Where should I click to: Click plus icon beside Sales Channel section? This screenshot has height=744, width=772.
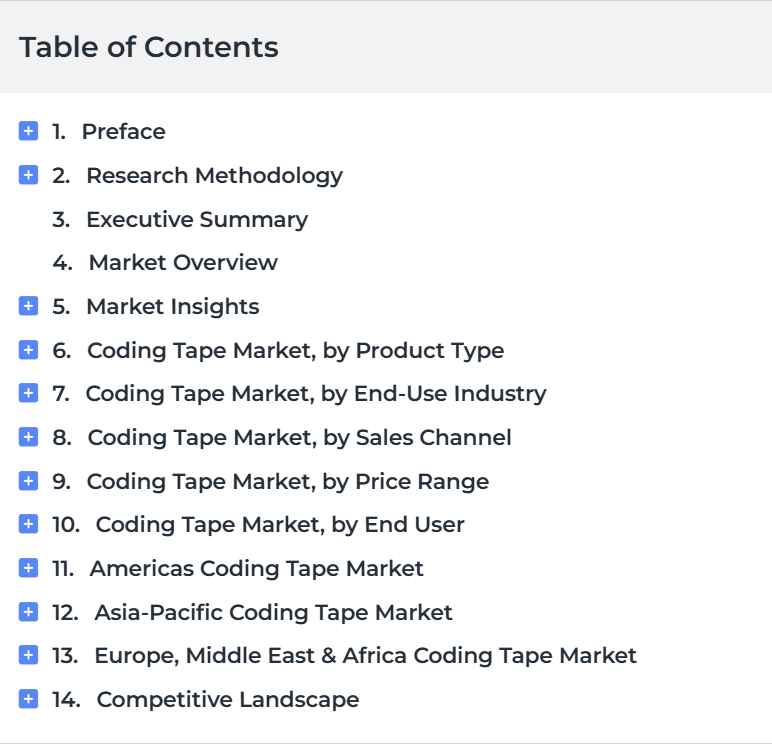(29, 437)
